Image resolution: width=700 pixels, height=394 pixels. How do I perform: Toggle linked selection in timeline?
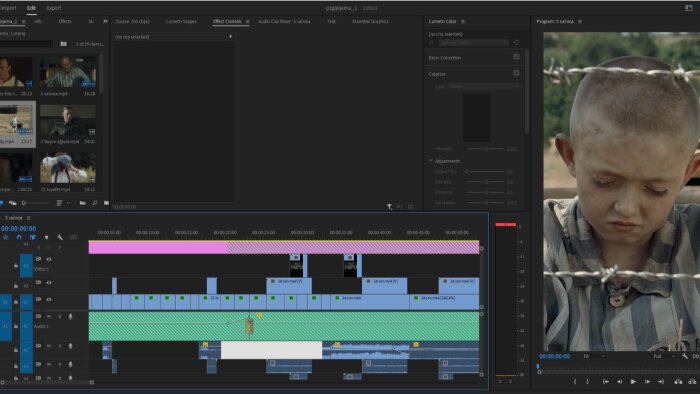pyautogui.click(x=33, y=237)
